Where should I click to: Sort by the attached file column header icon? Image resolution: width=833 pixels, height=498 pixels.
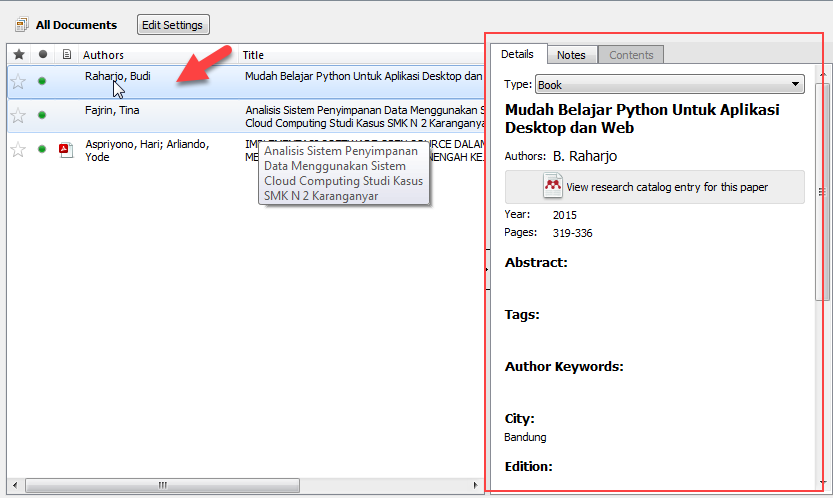pos(66,55)
